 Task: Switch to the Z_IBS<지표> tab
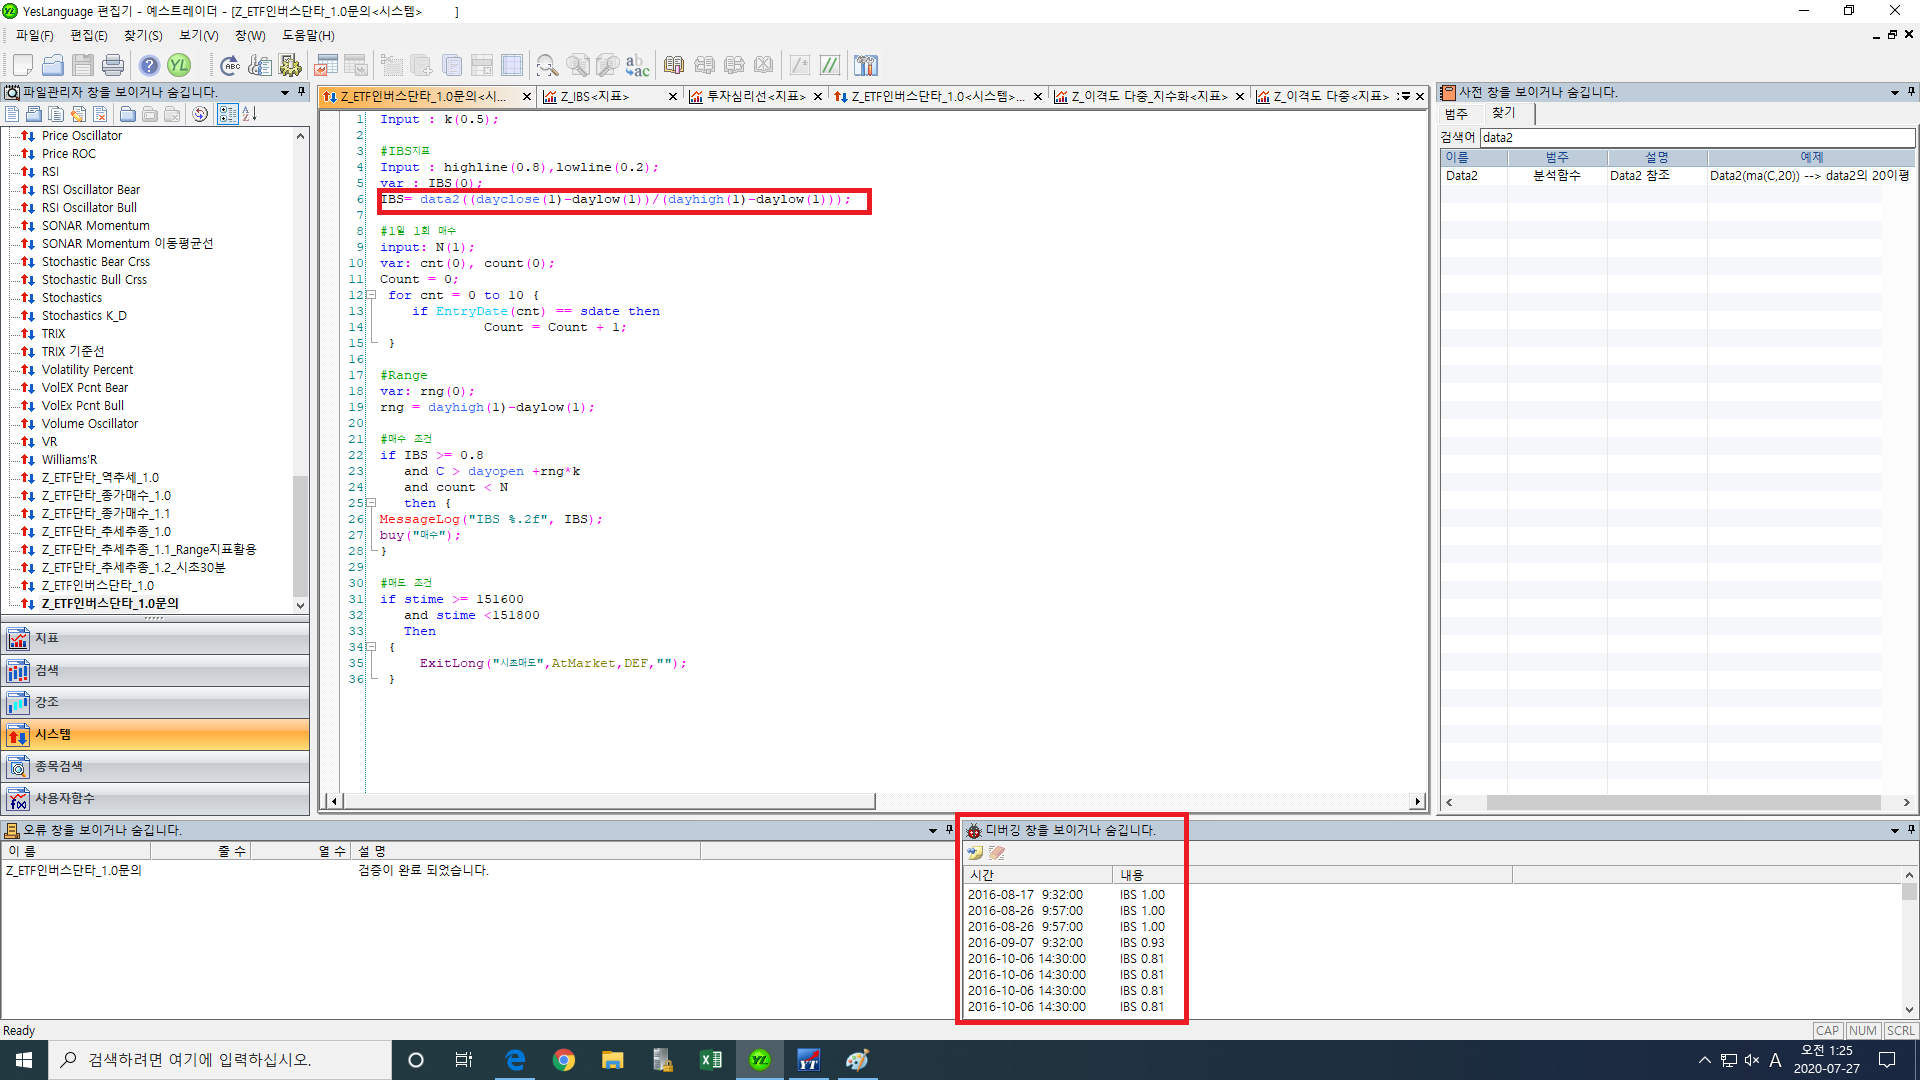point(595,96)
